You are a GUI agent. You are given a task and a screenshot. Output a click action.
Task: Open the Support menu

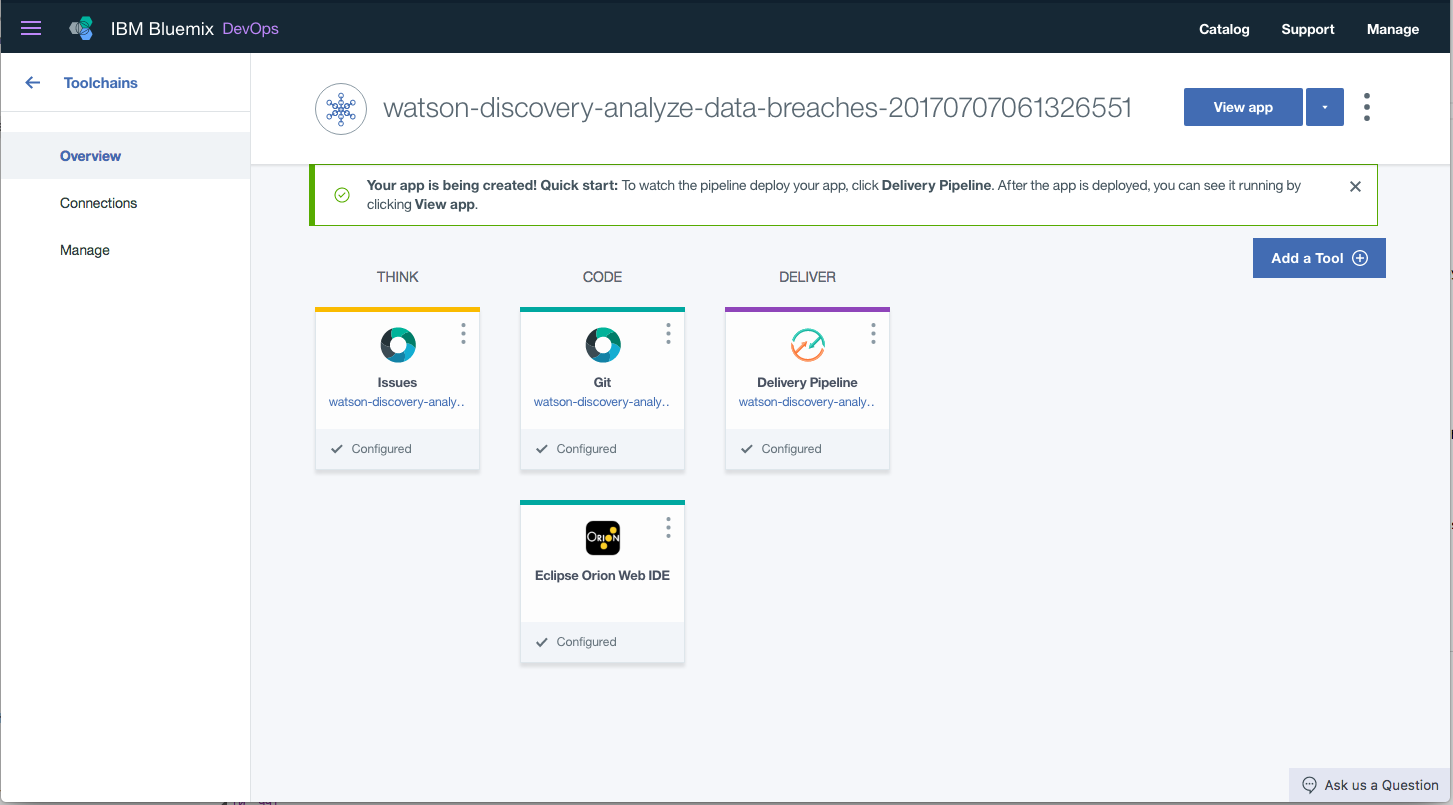(1308, 29)
